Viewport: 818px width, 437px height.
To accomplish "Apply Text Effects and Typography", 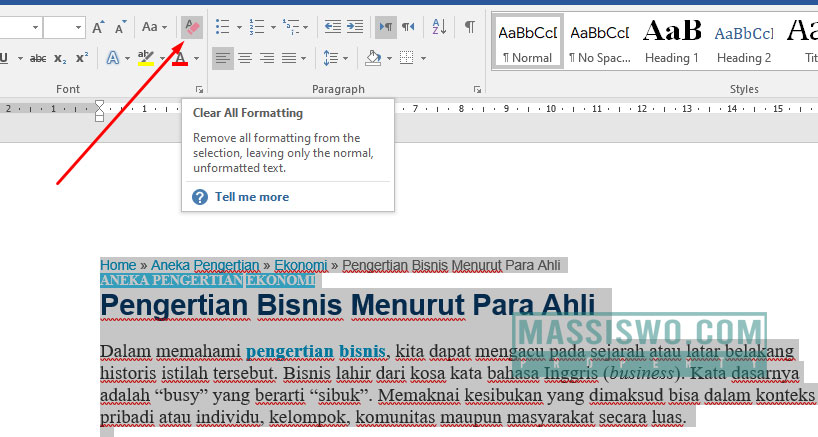I will [x=113, y=58].
